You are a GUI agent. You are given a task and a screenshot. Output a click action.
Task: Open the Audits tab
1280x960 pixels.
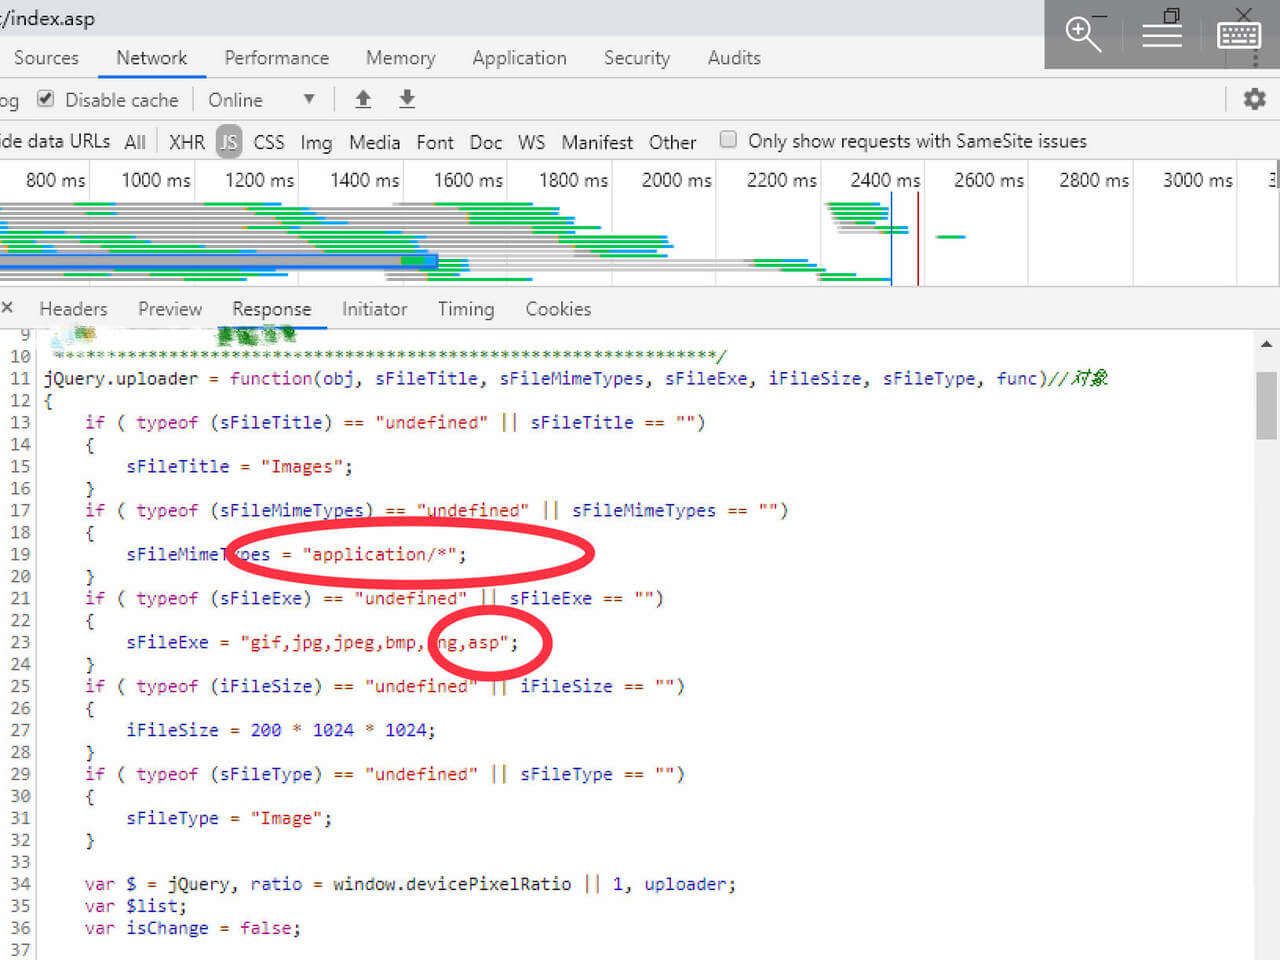point(734,58)
